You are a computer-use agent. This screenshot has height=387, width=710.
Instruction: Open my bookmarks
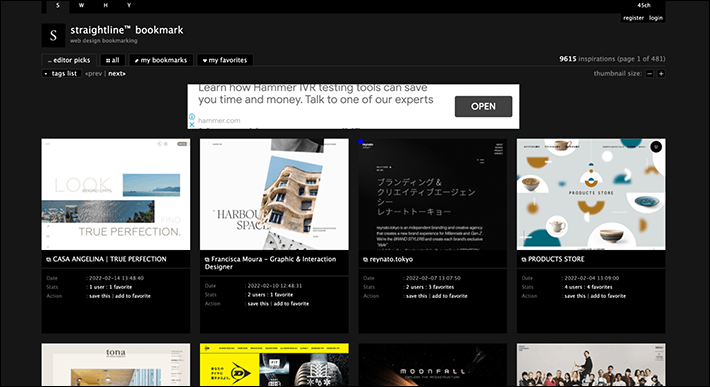(x=161, y=60)
